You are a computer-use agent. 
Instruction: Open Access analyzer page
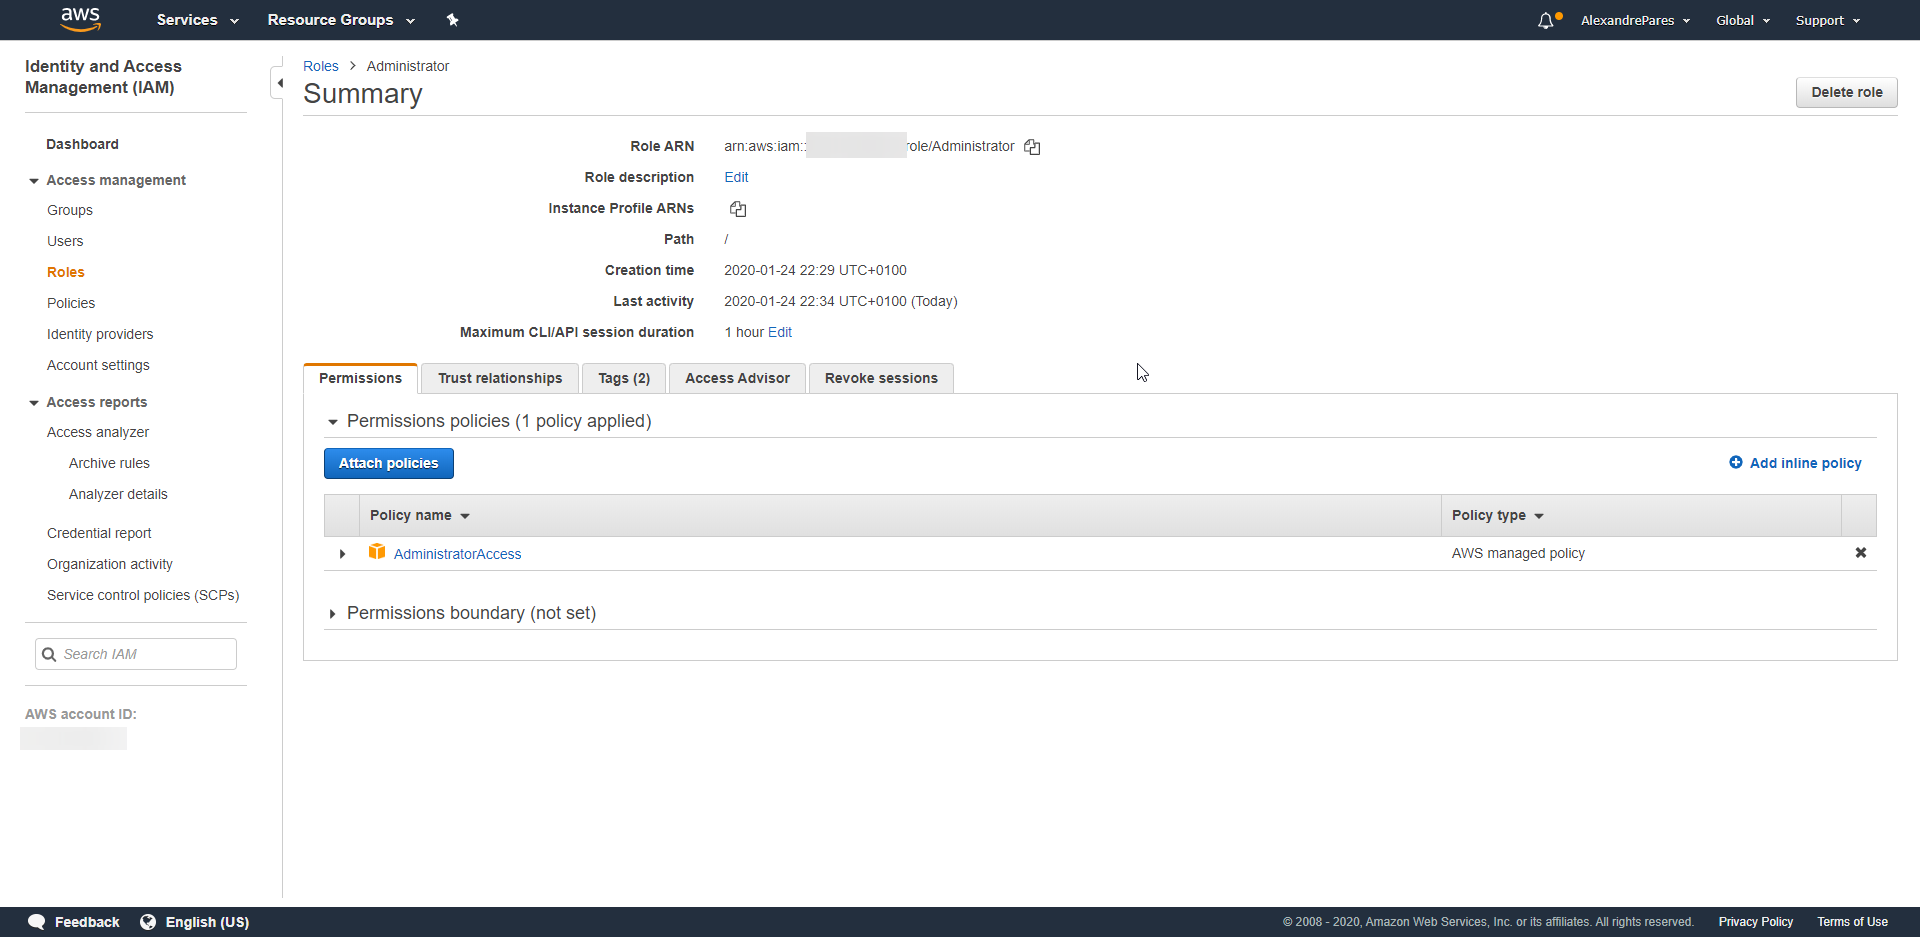tap(98, 432)
